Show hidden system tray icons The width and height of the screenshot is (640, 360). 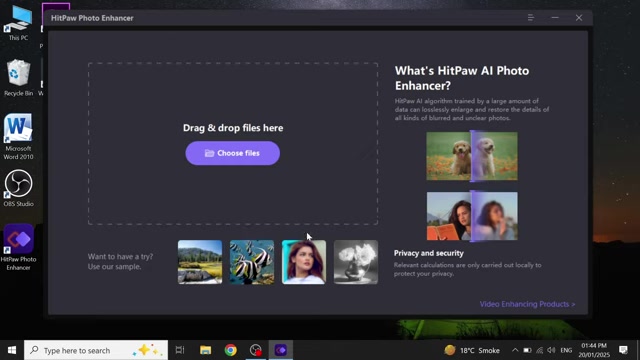pyautogui.click(x=515, y=350)
